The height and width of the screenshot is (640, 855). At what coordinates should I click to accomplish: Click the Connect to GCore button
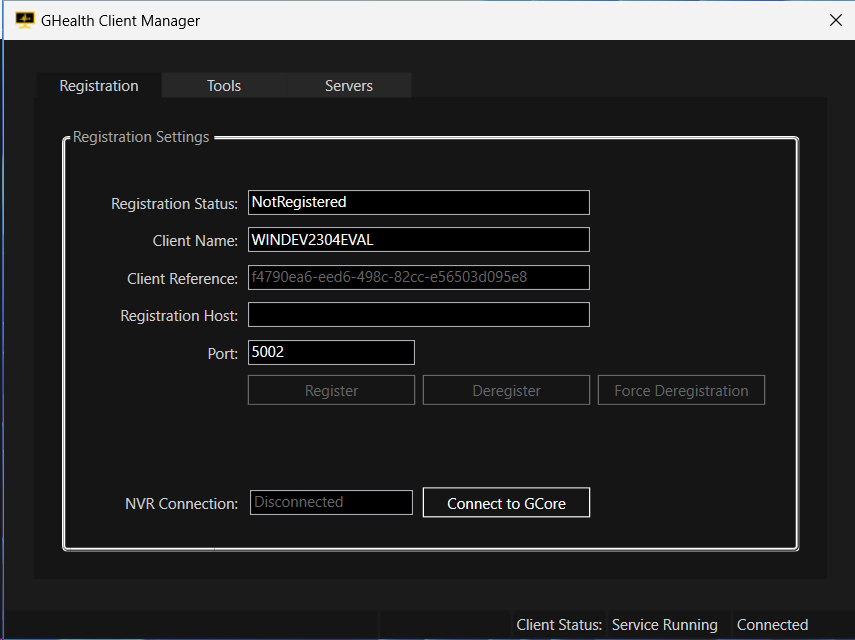(x=506, y=503)
